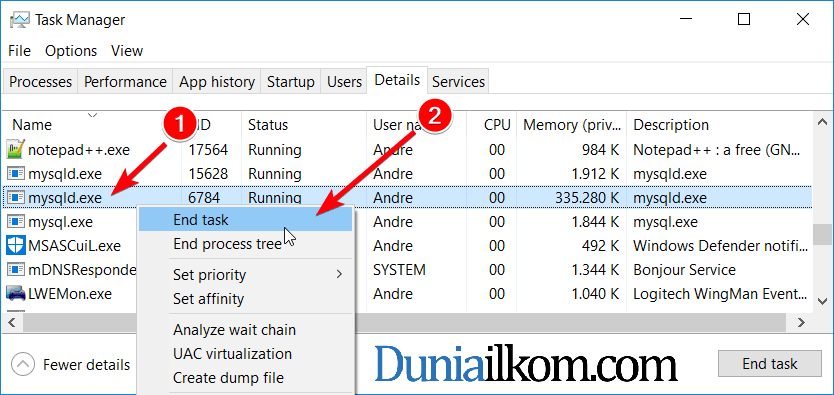Switch to the Services tab
Viewport: 834px width, 395px height.
458,82
